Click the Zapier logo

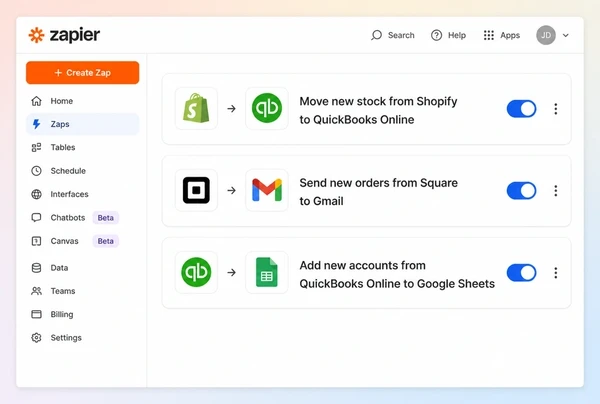tap(64, 35)
